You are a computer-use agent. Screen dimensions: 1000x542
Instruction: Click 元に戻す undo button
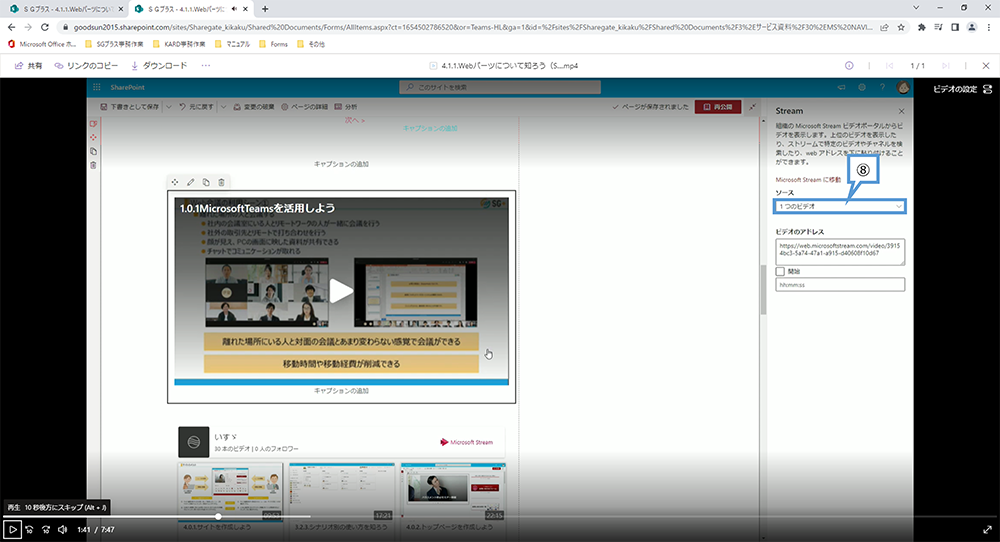pos(196,107)
